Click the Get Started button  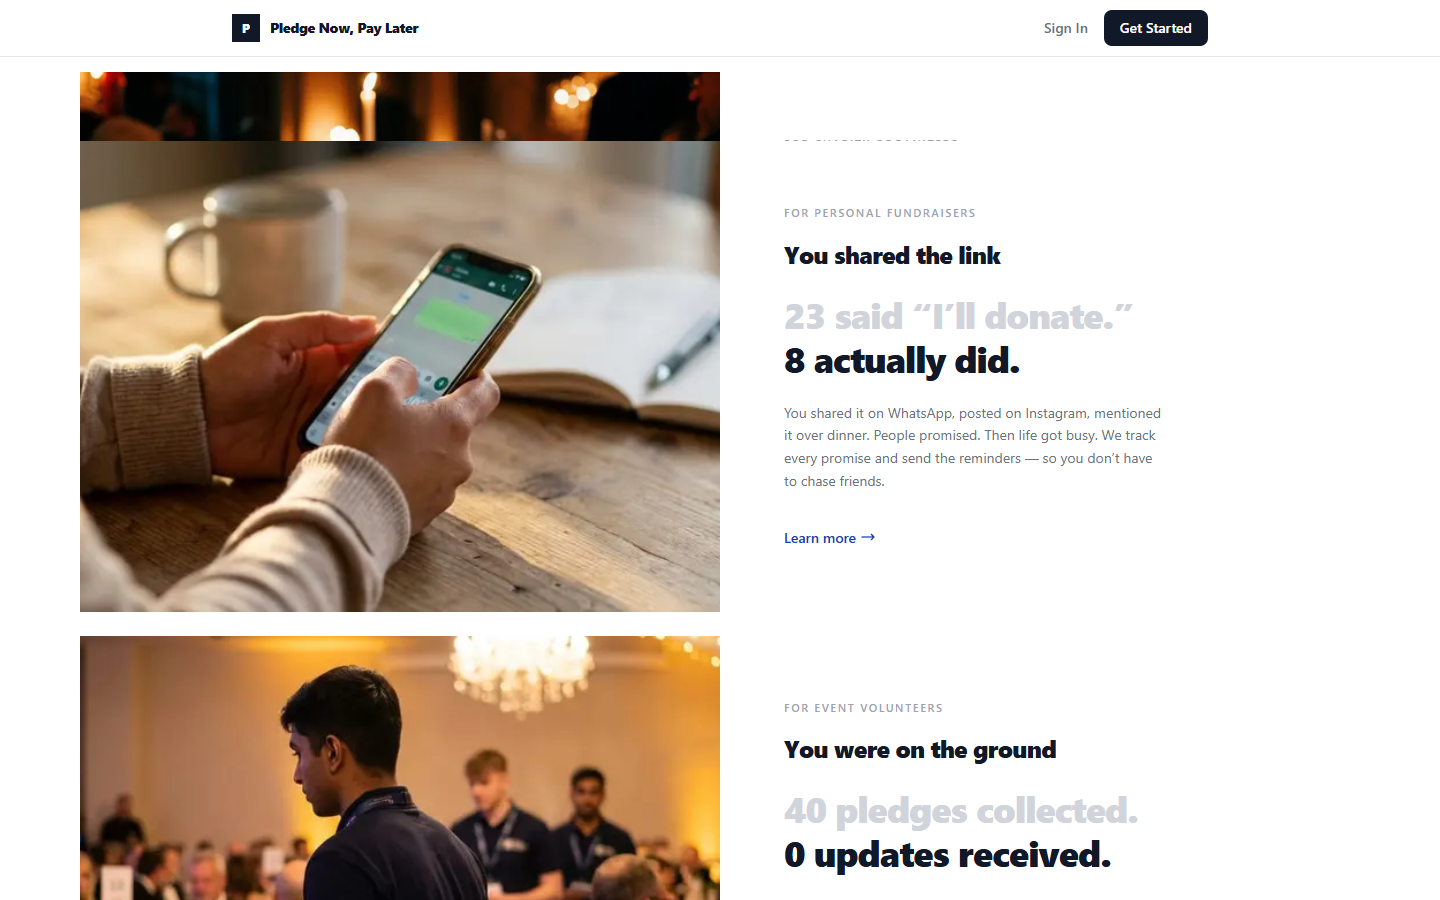tap(1155, 28)
